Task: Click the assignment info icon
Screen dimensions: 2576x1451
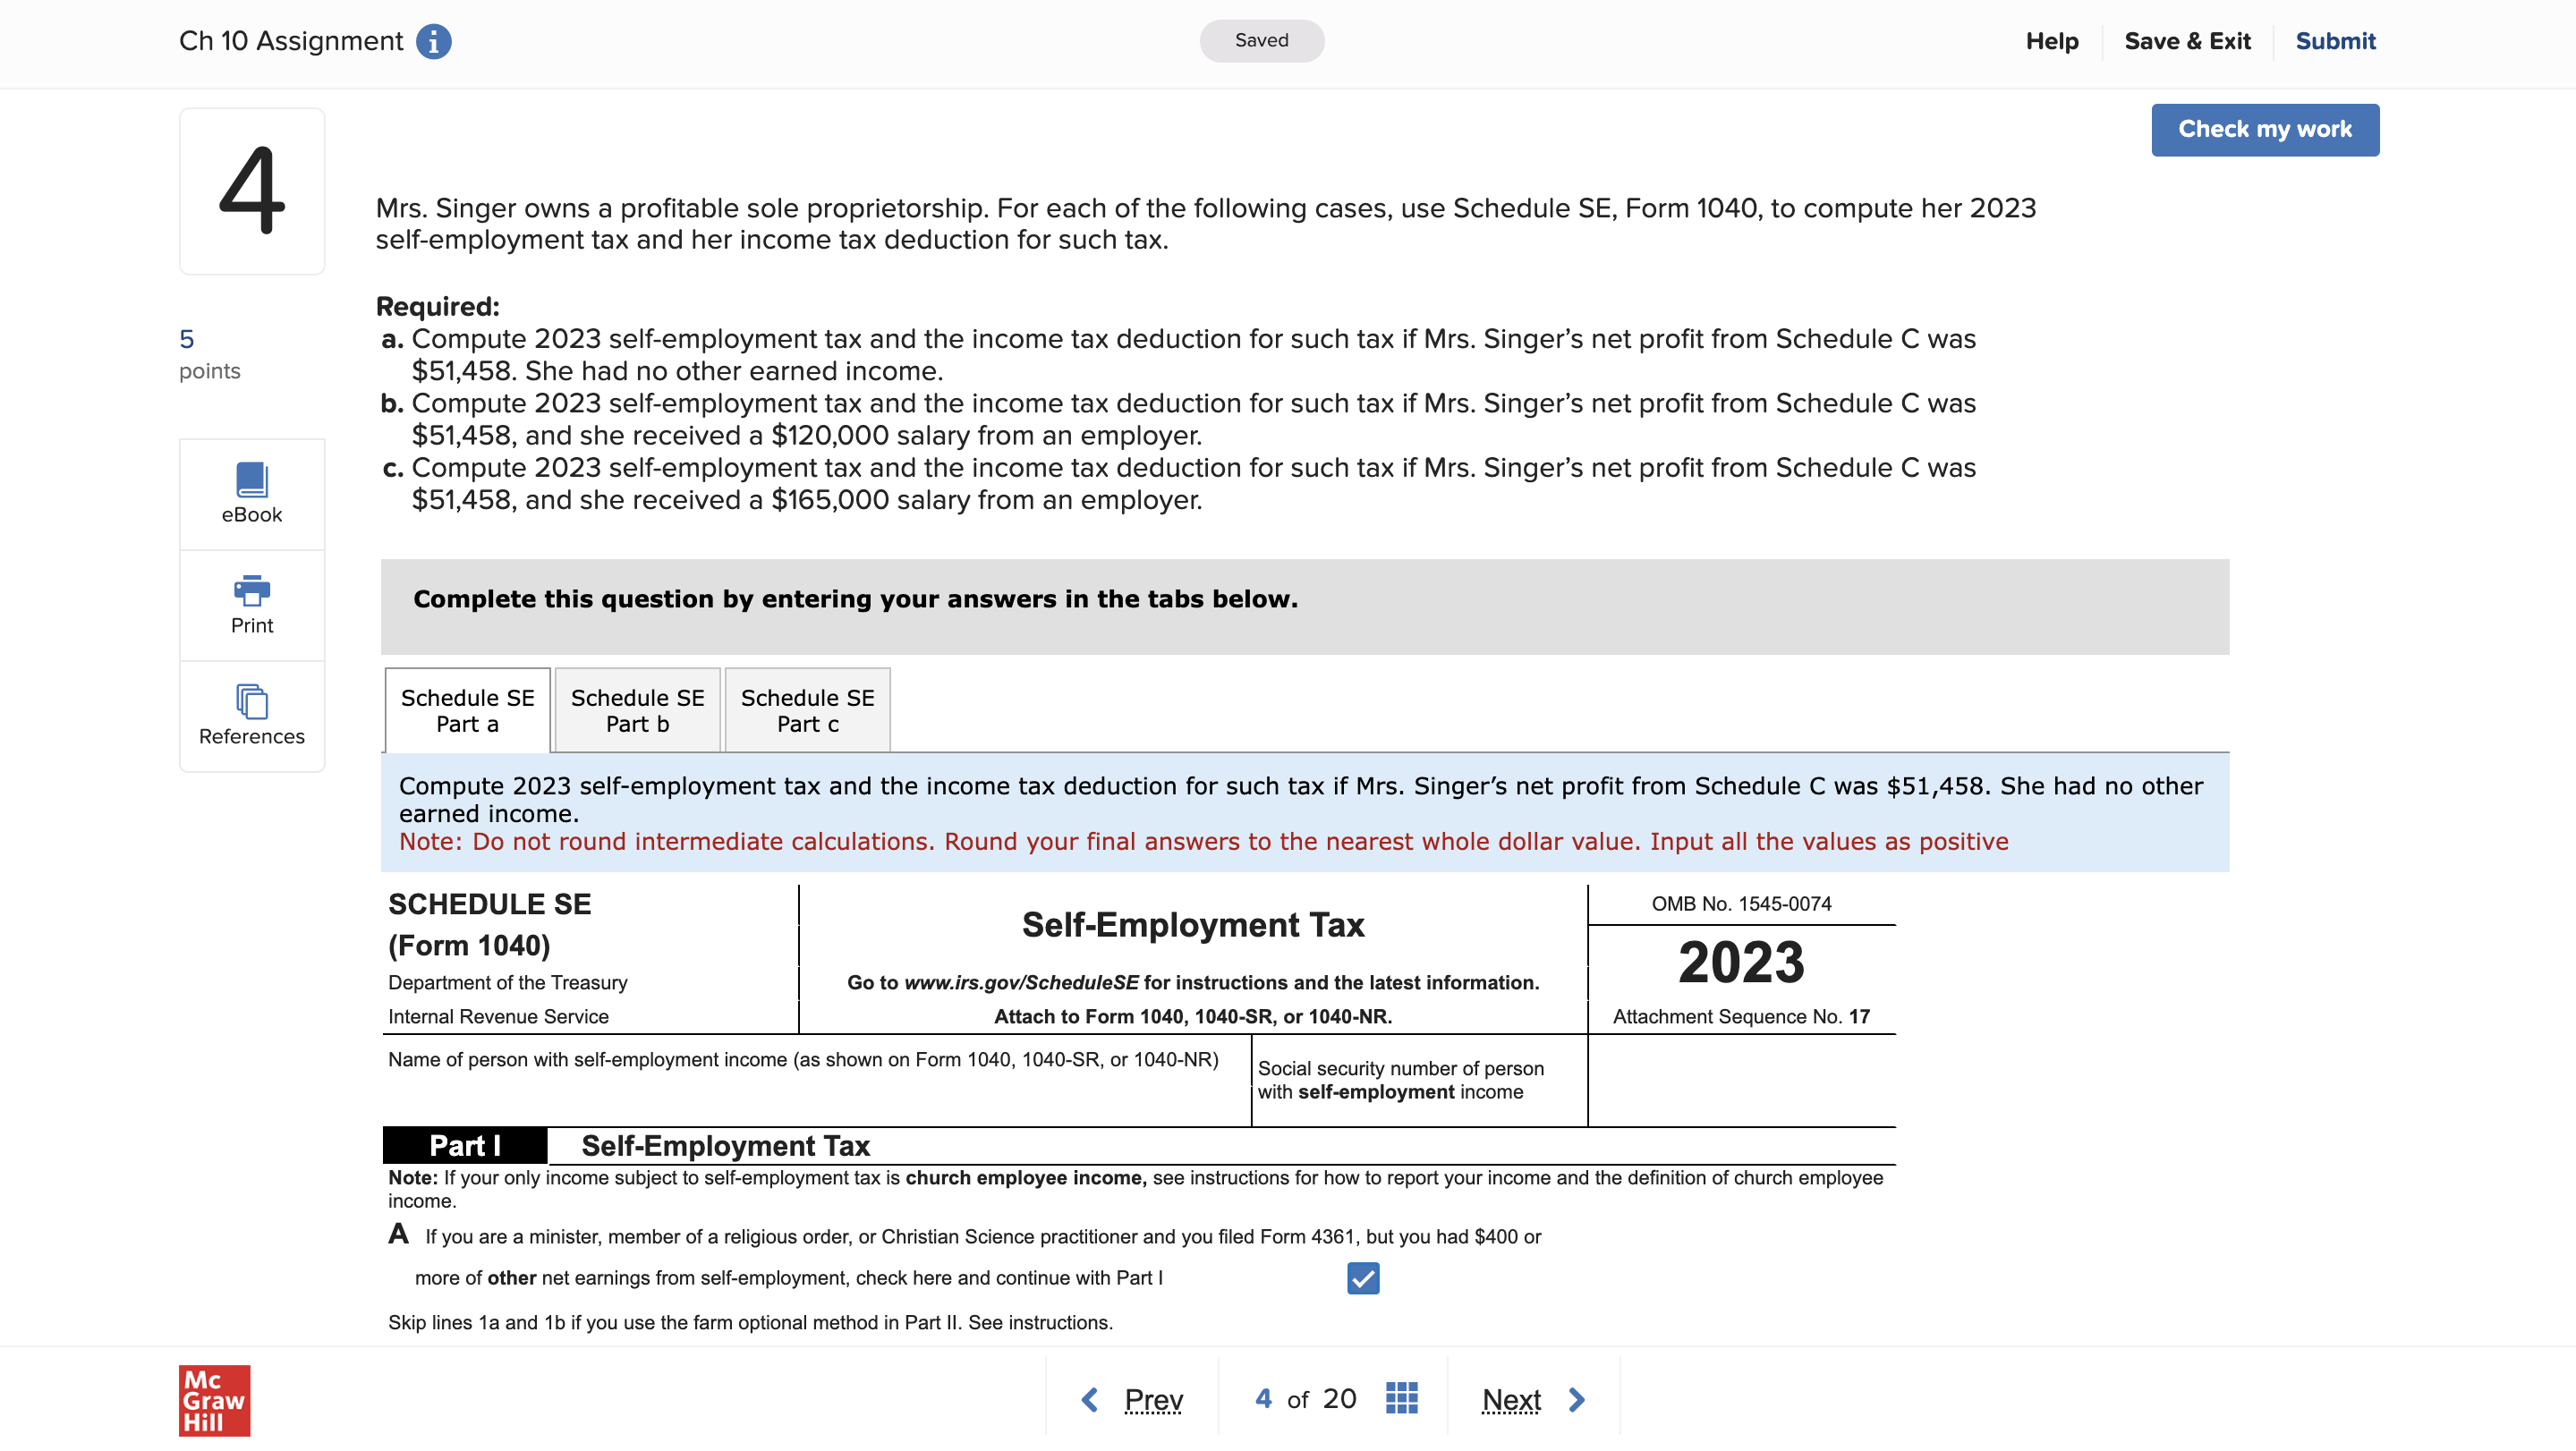Action: 433,41
